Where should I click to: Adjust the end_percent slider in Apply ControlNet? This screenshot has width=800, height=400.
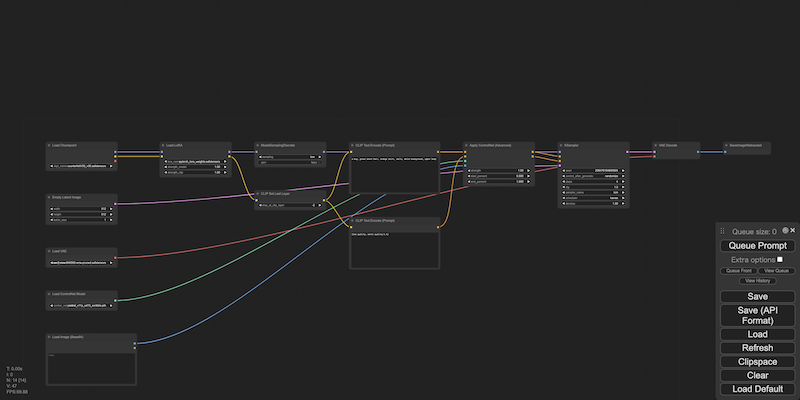pos(498,182)
